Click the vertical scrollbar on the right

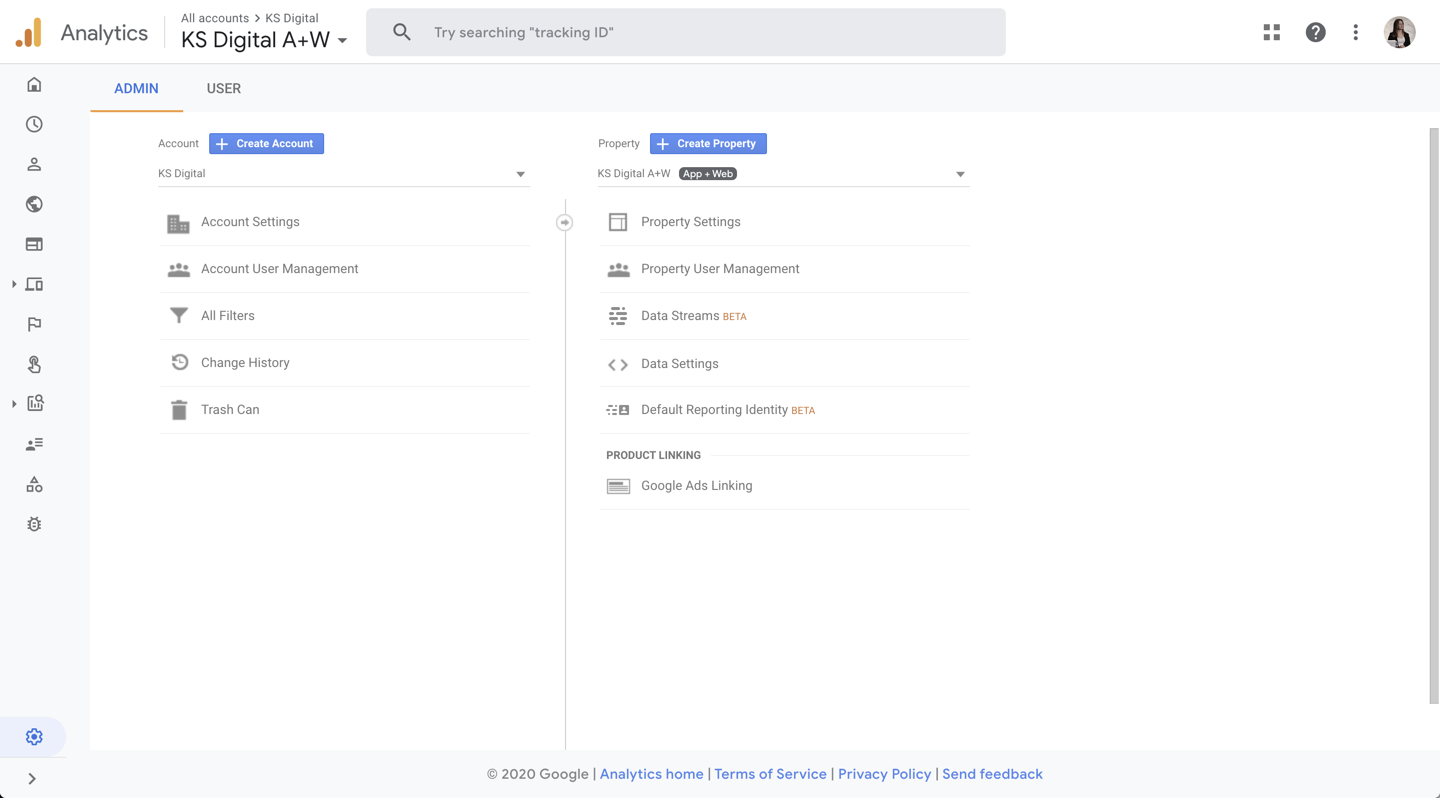coord(1433,415)
